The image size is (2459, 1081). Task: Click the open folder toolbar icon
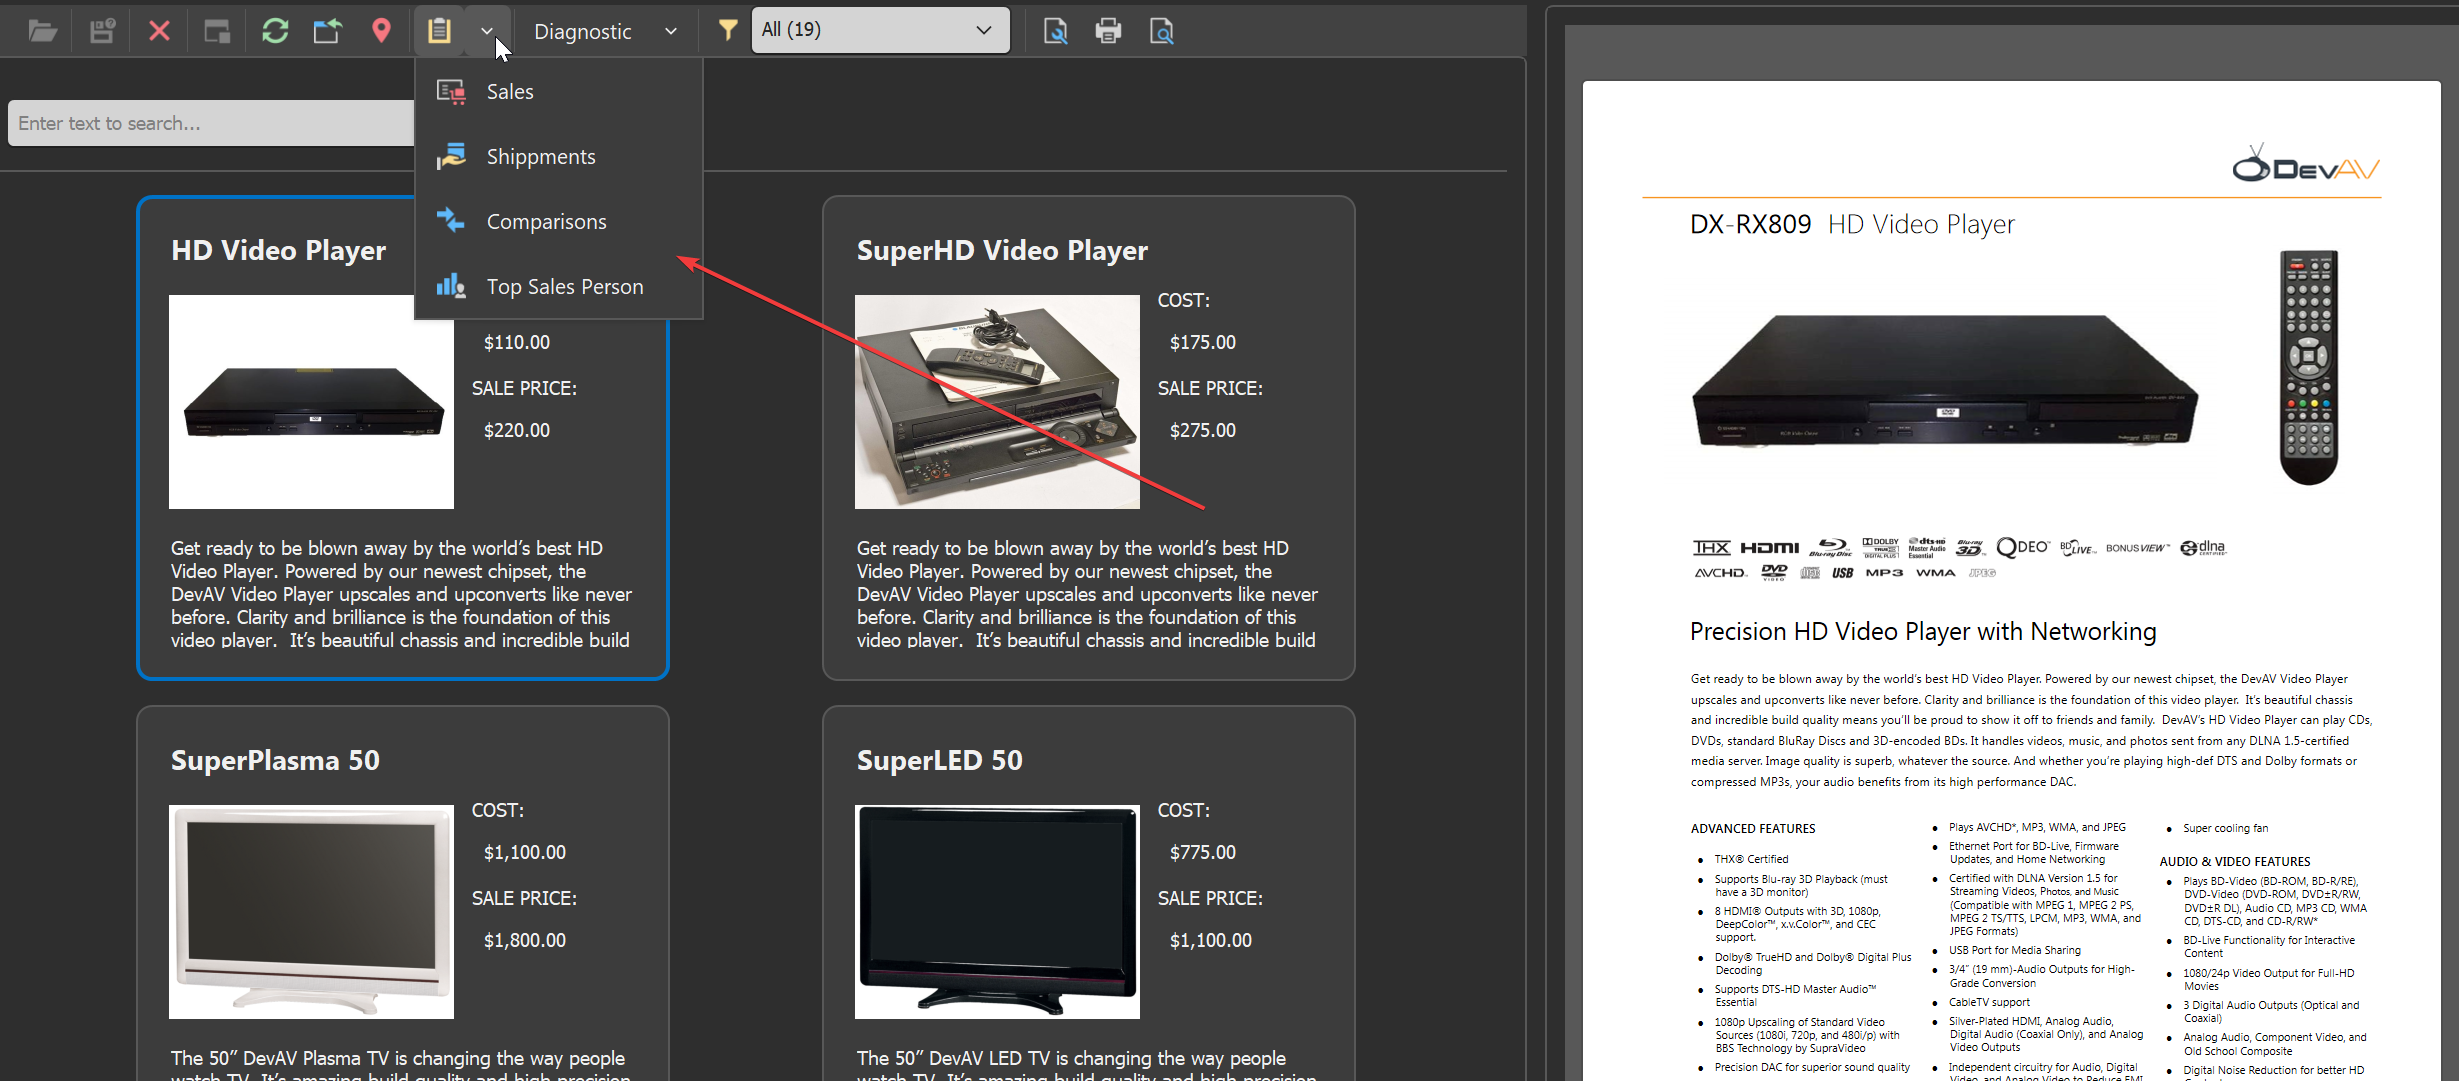click(42, 31)
